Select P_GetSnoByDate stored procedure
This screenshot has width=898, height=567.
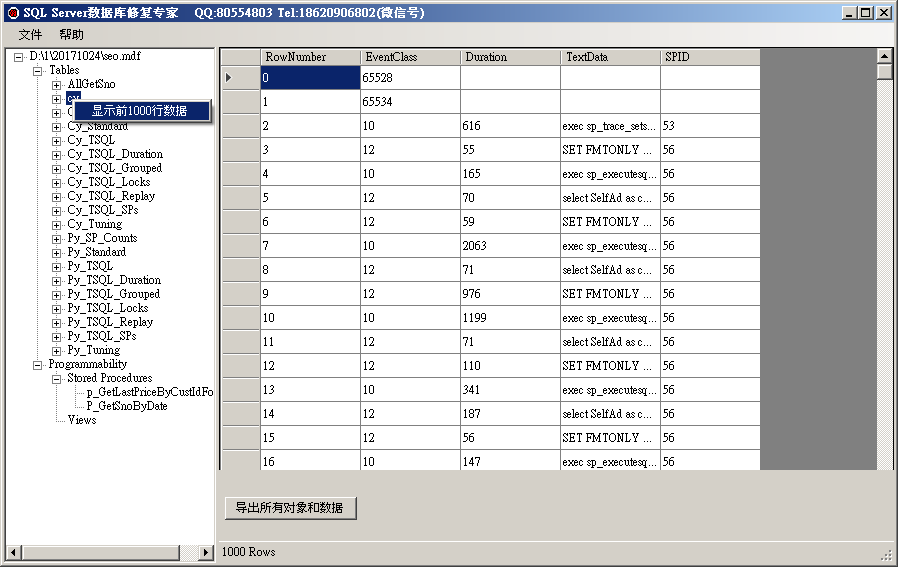(127, 406)
